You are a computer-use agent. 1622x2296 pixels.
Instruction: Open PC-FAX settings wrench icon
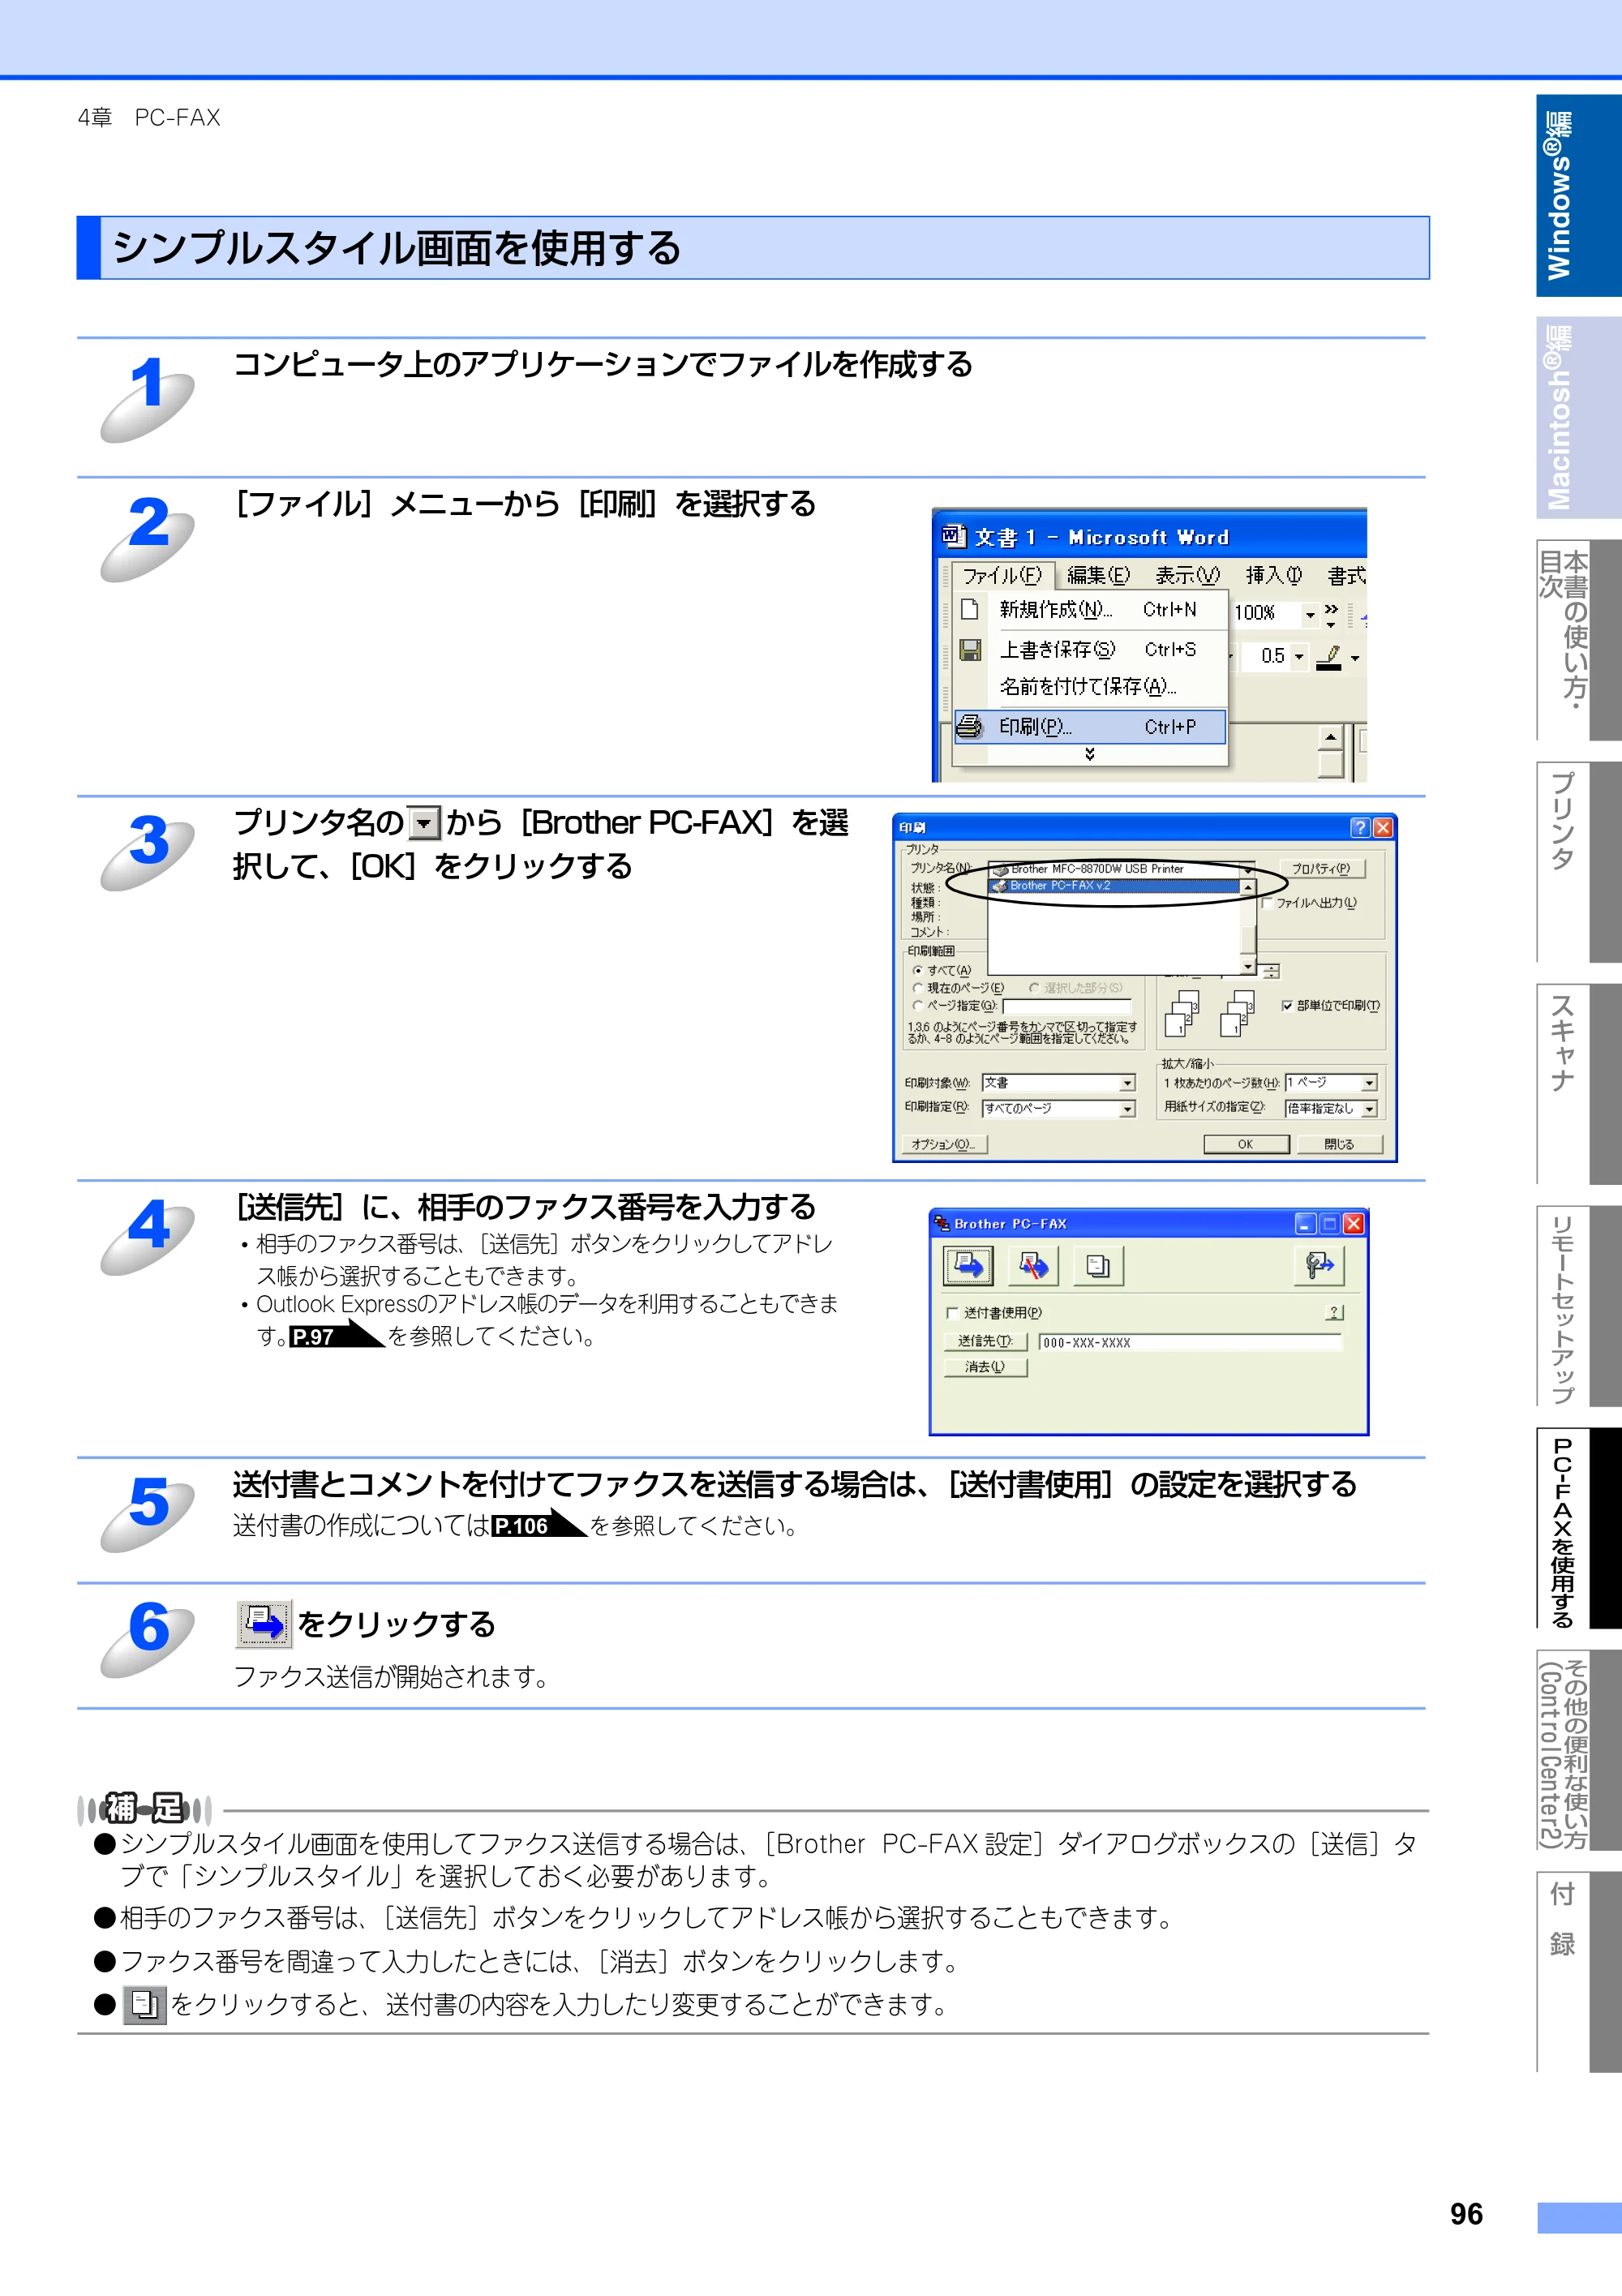click(1319, 1266)
